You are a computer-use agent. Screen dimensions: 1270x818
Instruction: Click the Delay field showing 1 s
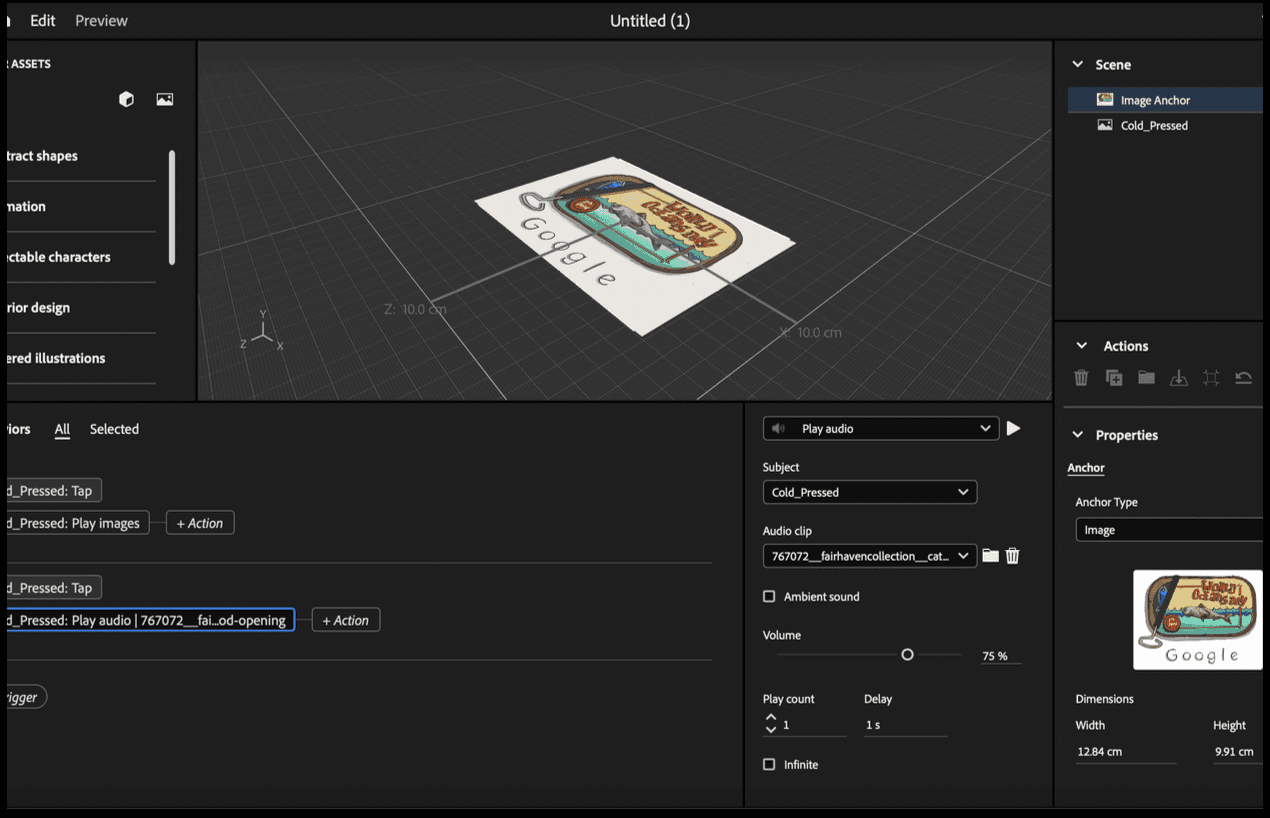[x=906, y=725]
